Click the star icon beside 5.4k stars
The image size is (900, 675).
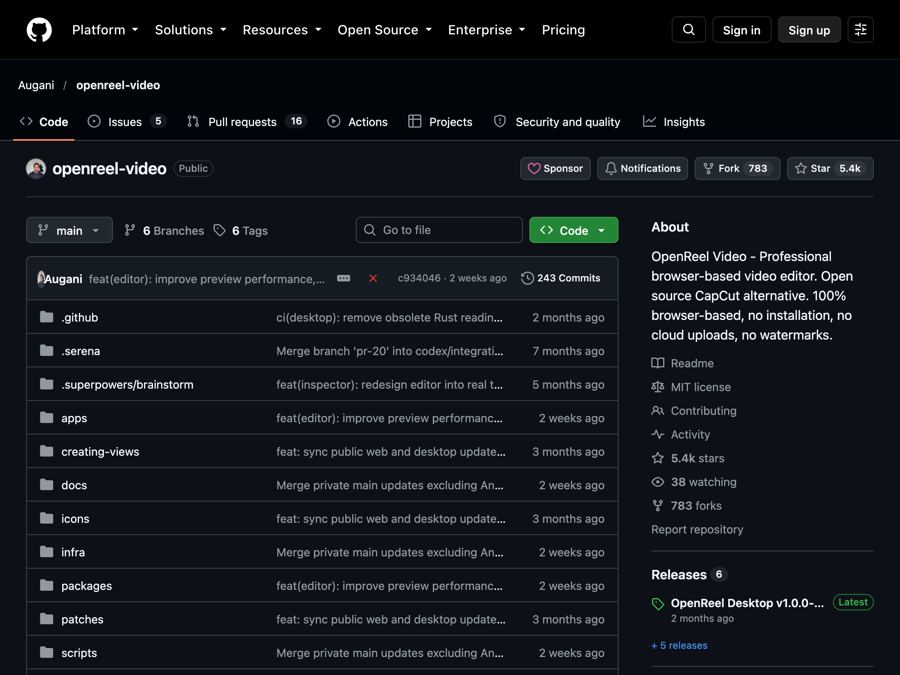tap(658, 458)
